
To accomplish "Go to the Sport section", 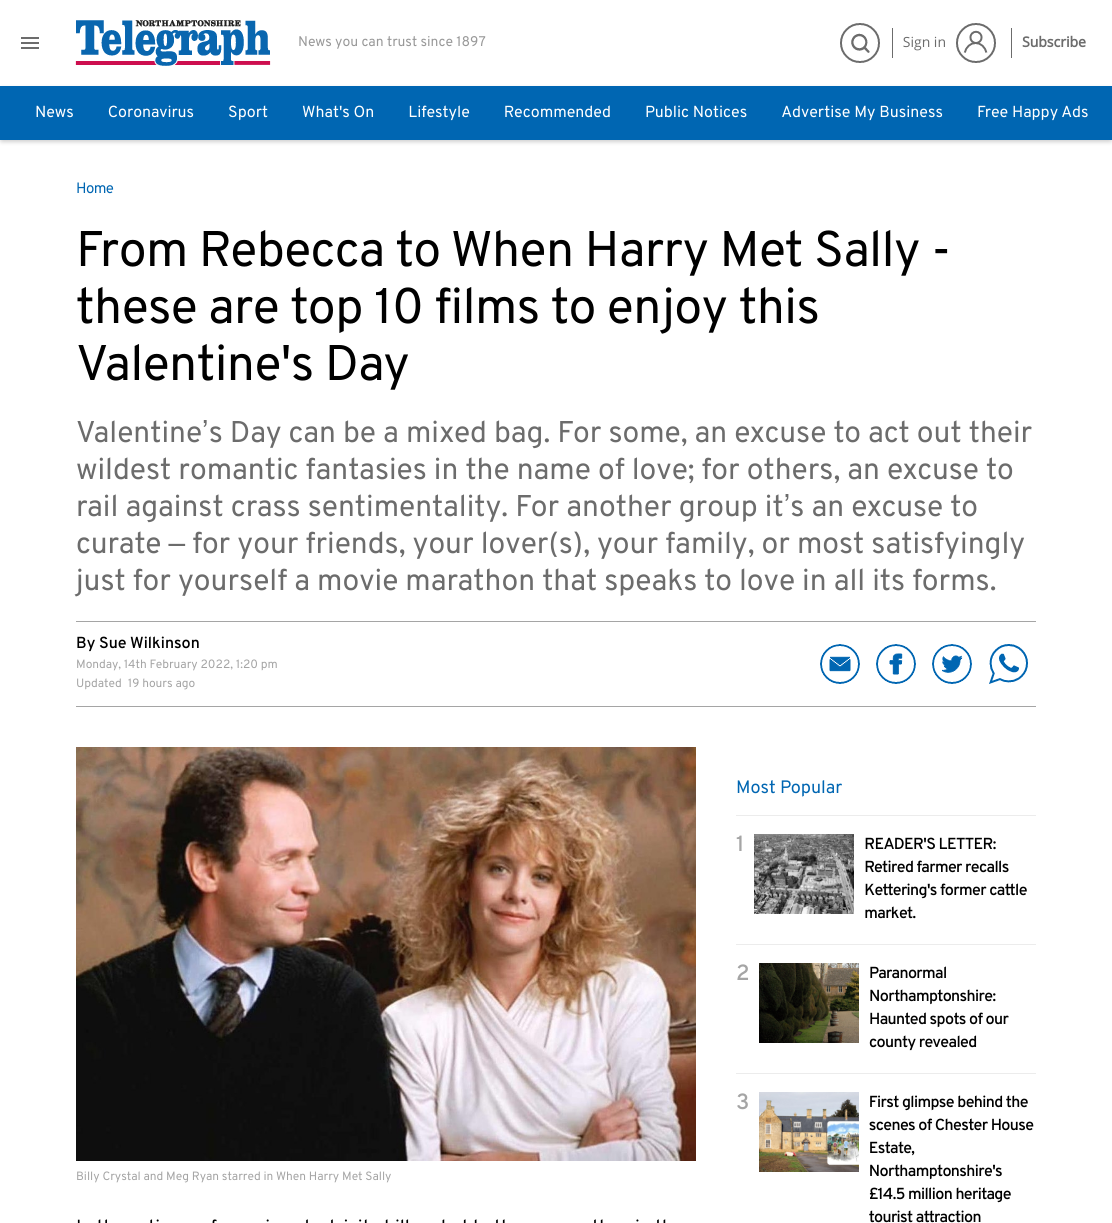I will (248, 112).
